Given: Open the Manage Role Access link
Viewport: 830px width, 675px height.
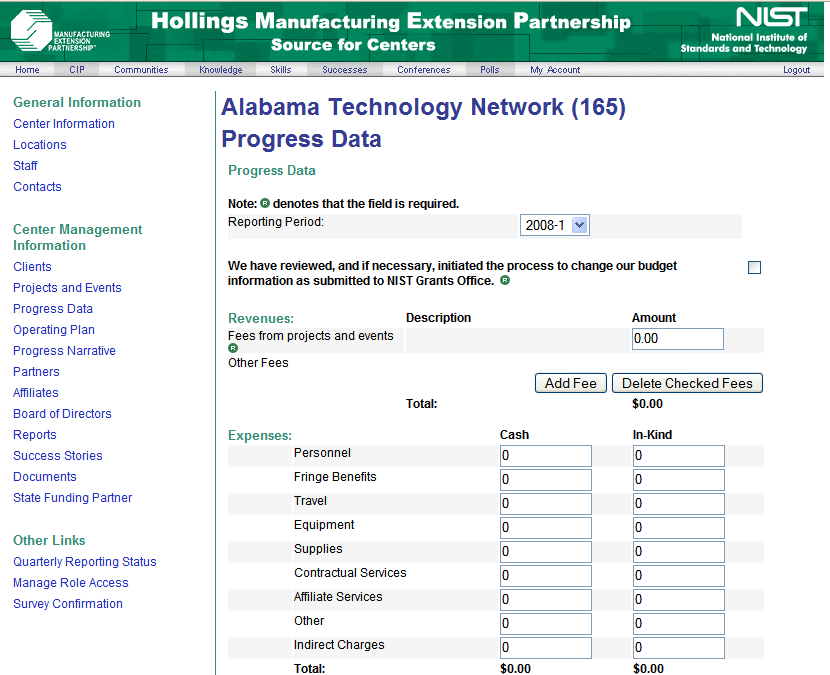Looking at the screenshot, I should 71,582.
